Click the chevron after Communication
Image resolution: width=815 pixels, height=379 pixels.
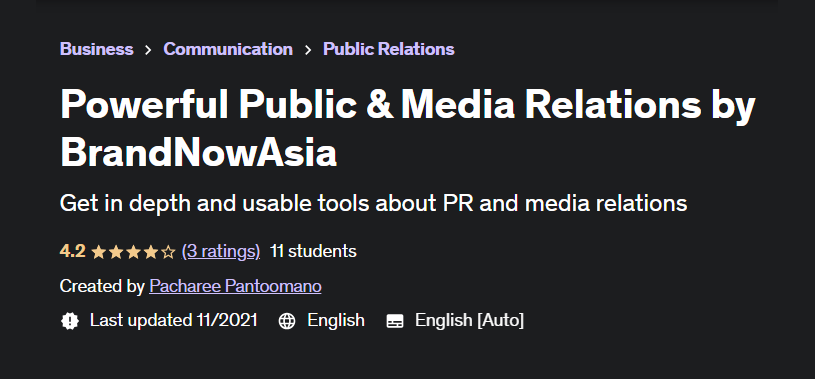(308, 50)
